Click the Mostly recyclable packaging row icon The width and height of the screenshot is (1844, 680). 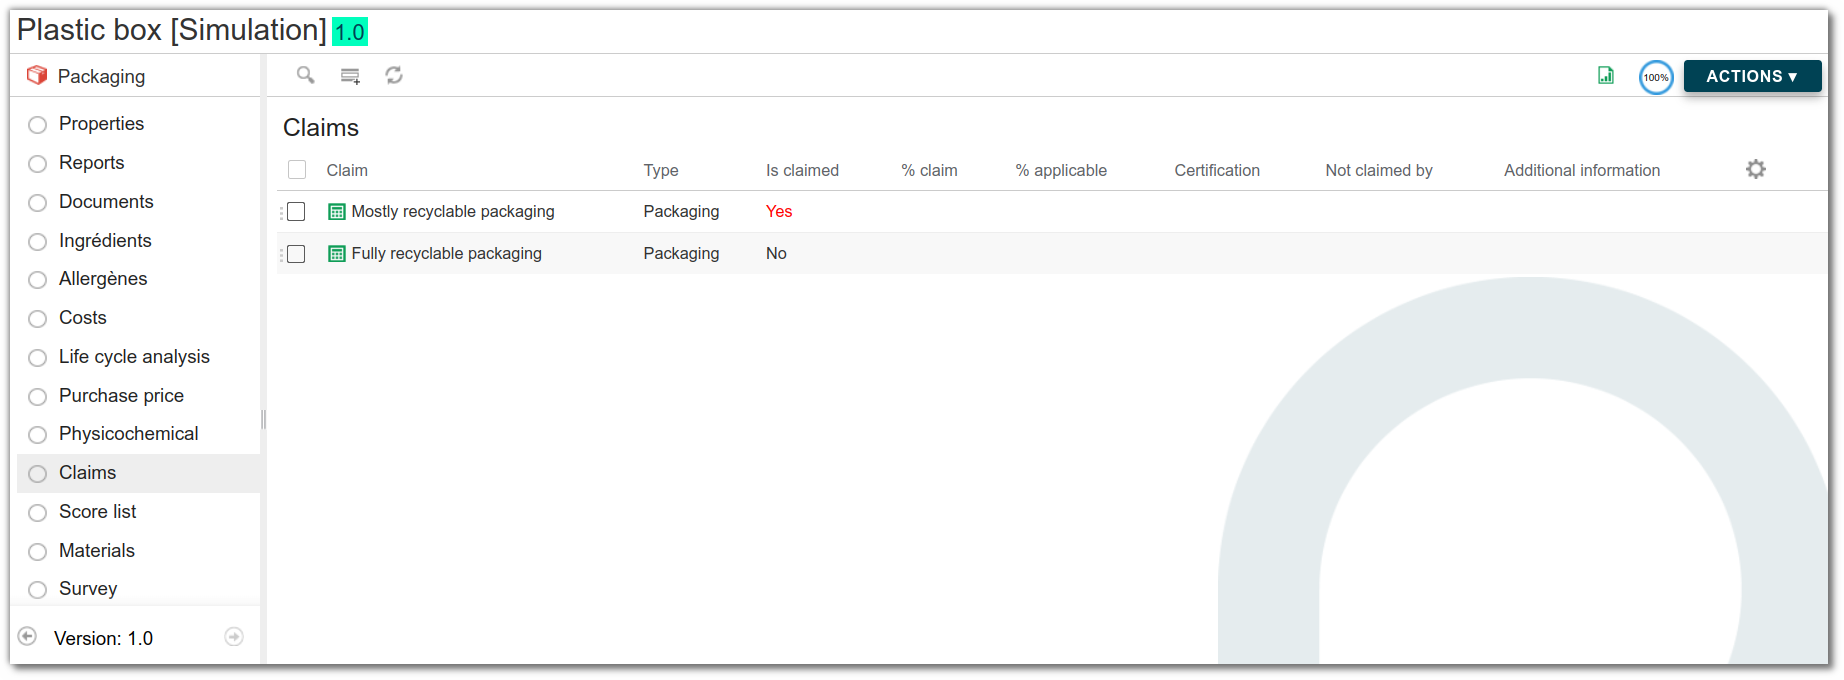337,212
